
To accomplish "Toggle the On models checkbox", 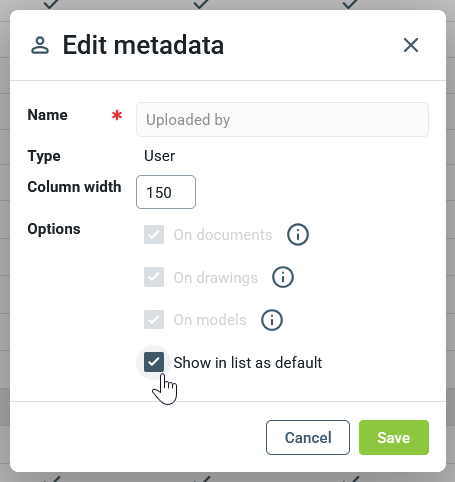I will 154,320.
